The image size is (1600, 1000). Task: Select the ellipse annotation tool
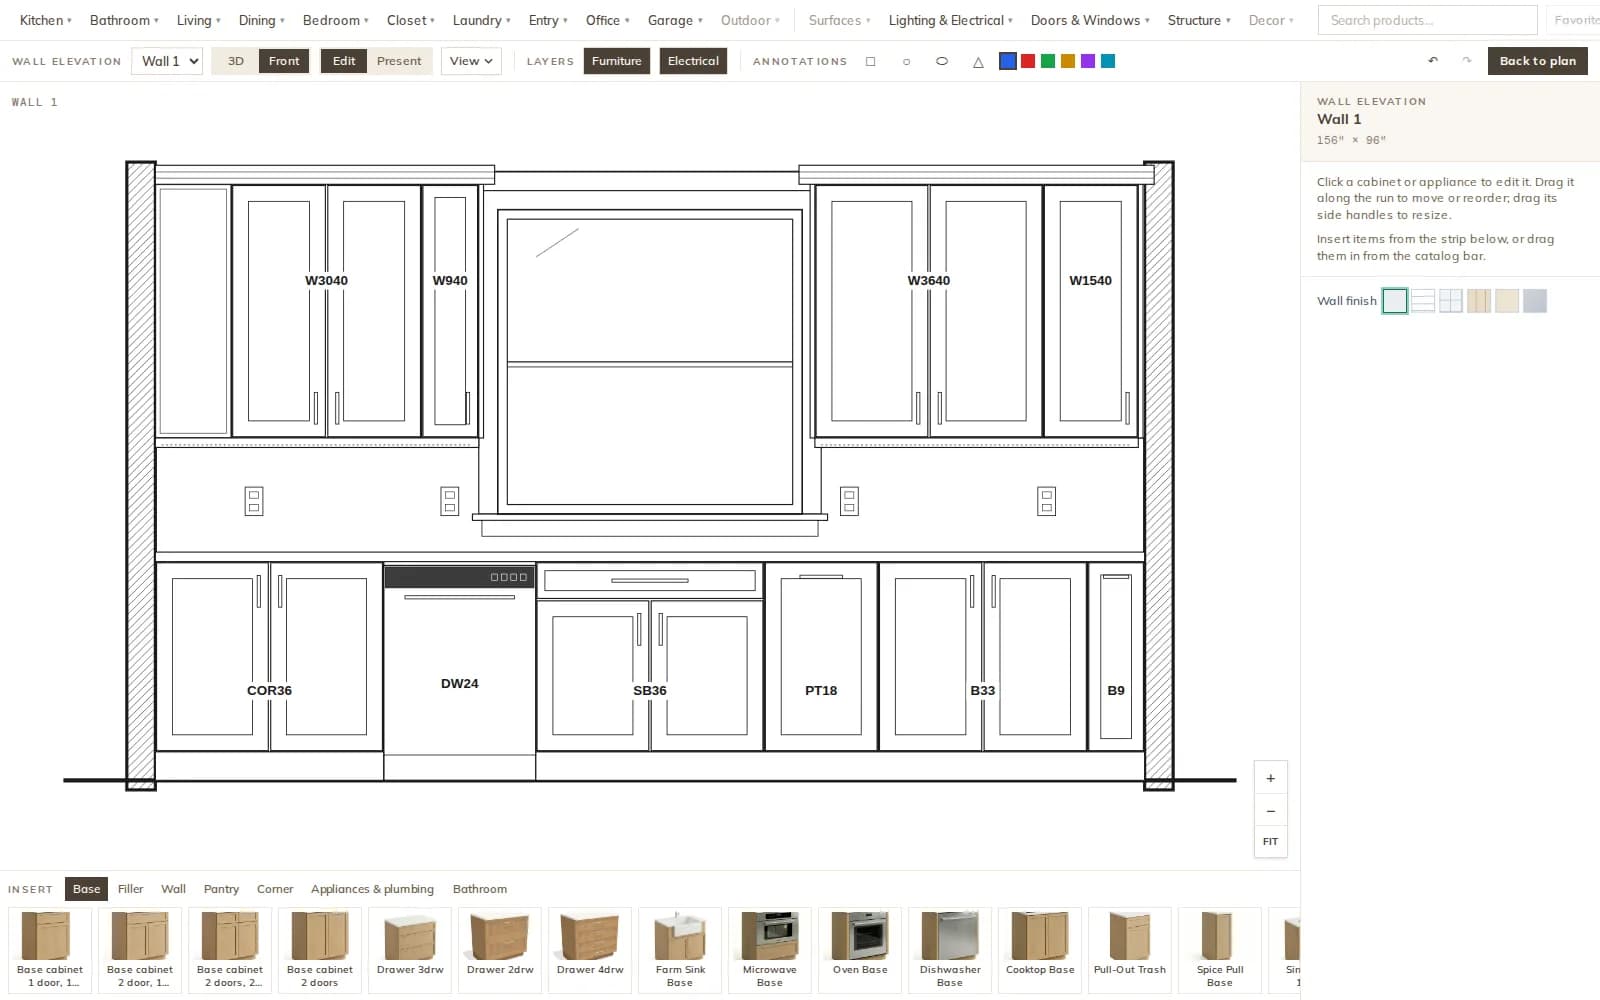[942, 61]
